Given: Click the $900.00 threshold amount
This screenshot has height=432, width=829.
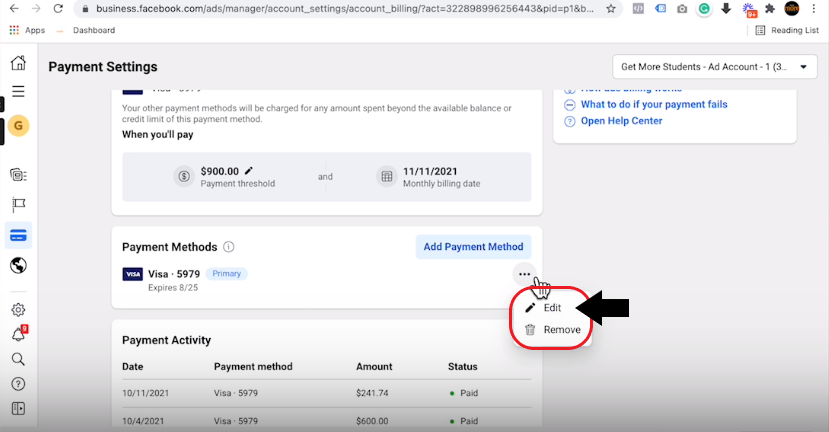Looking at the screenshot, I should coord(219,171).
